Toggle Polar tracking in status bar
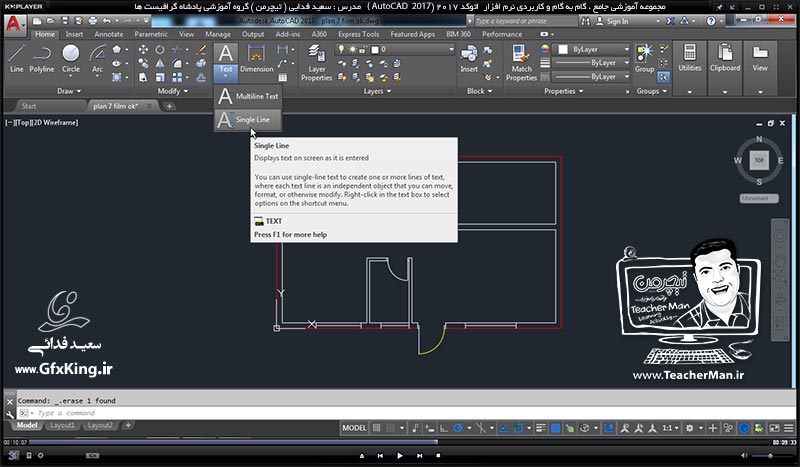Screen dimensions: 800x467 click(458, 428)
